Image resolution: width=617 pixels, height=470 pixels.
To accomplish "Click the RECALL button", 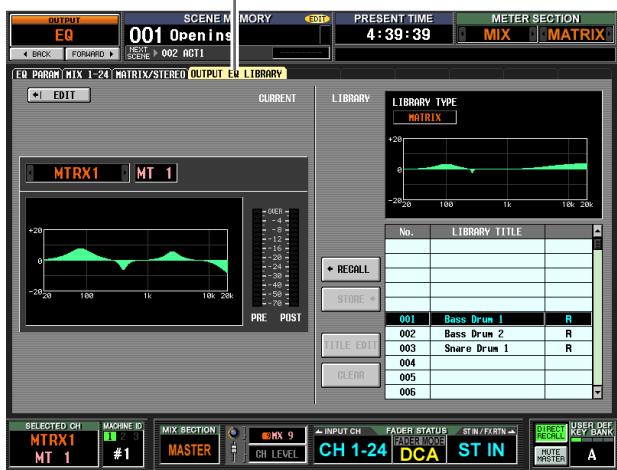I will [351, 269].
